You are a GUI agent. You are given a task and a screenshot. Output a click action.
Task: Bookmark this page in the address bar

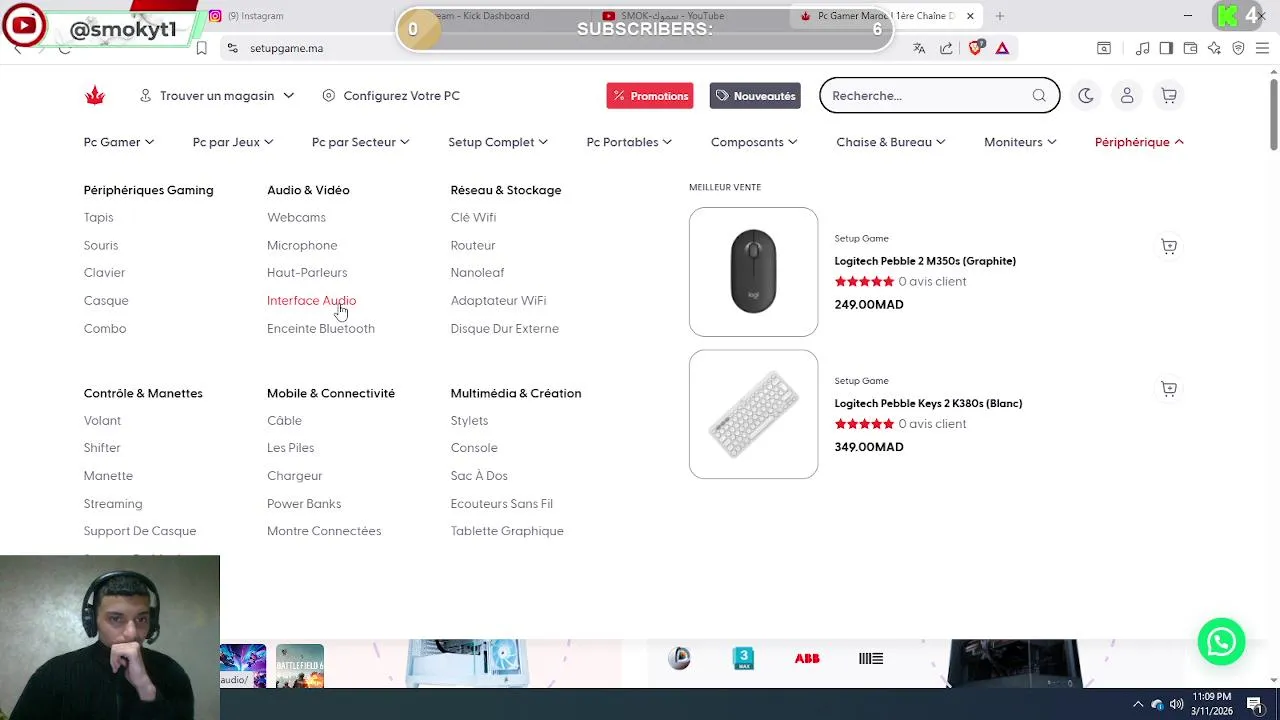tap(201, 48)
